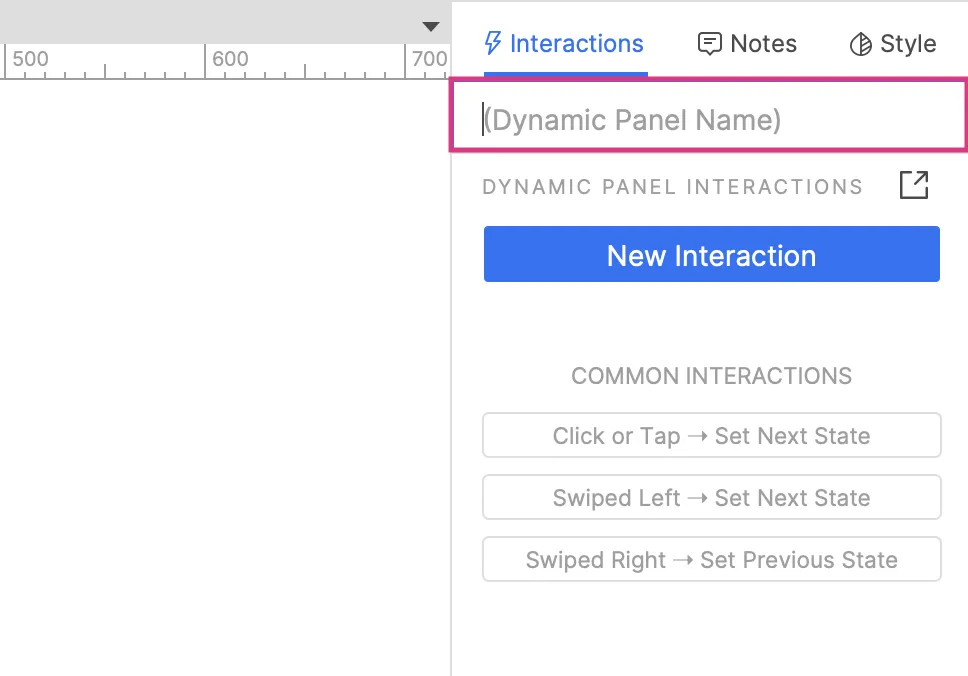
Task: Open the Notes tab label
Action: 763,44
